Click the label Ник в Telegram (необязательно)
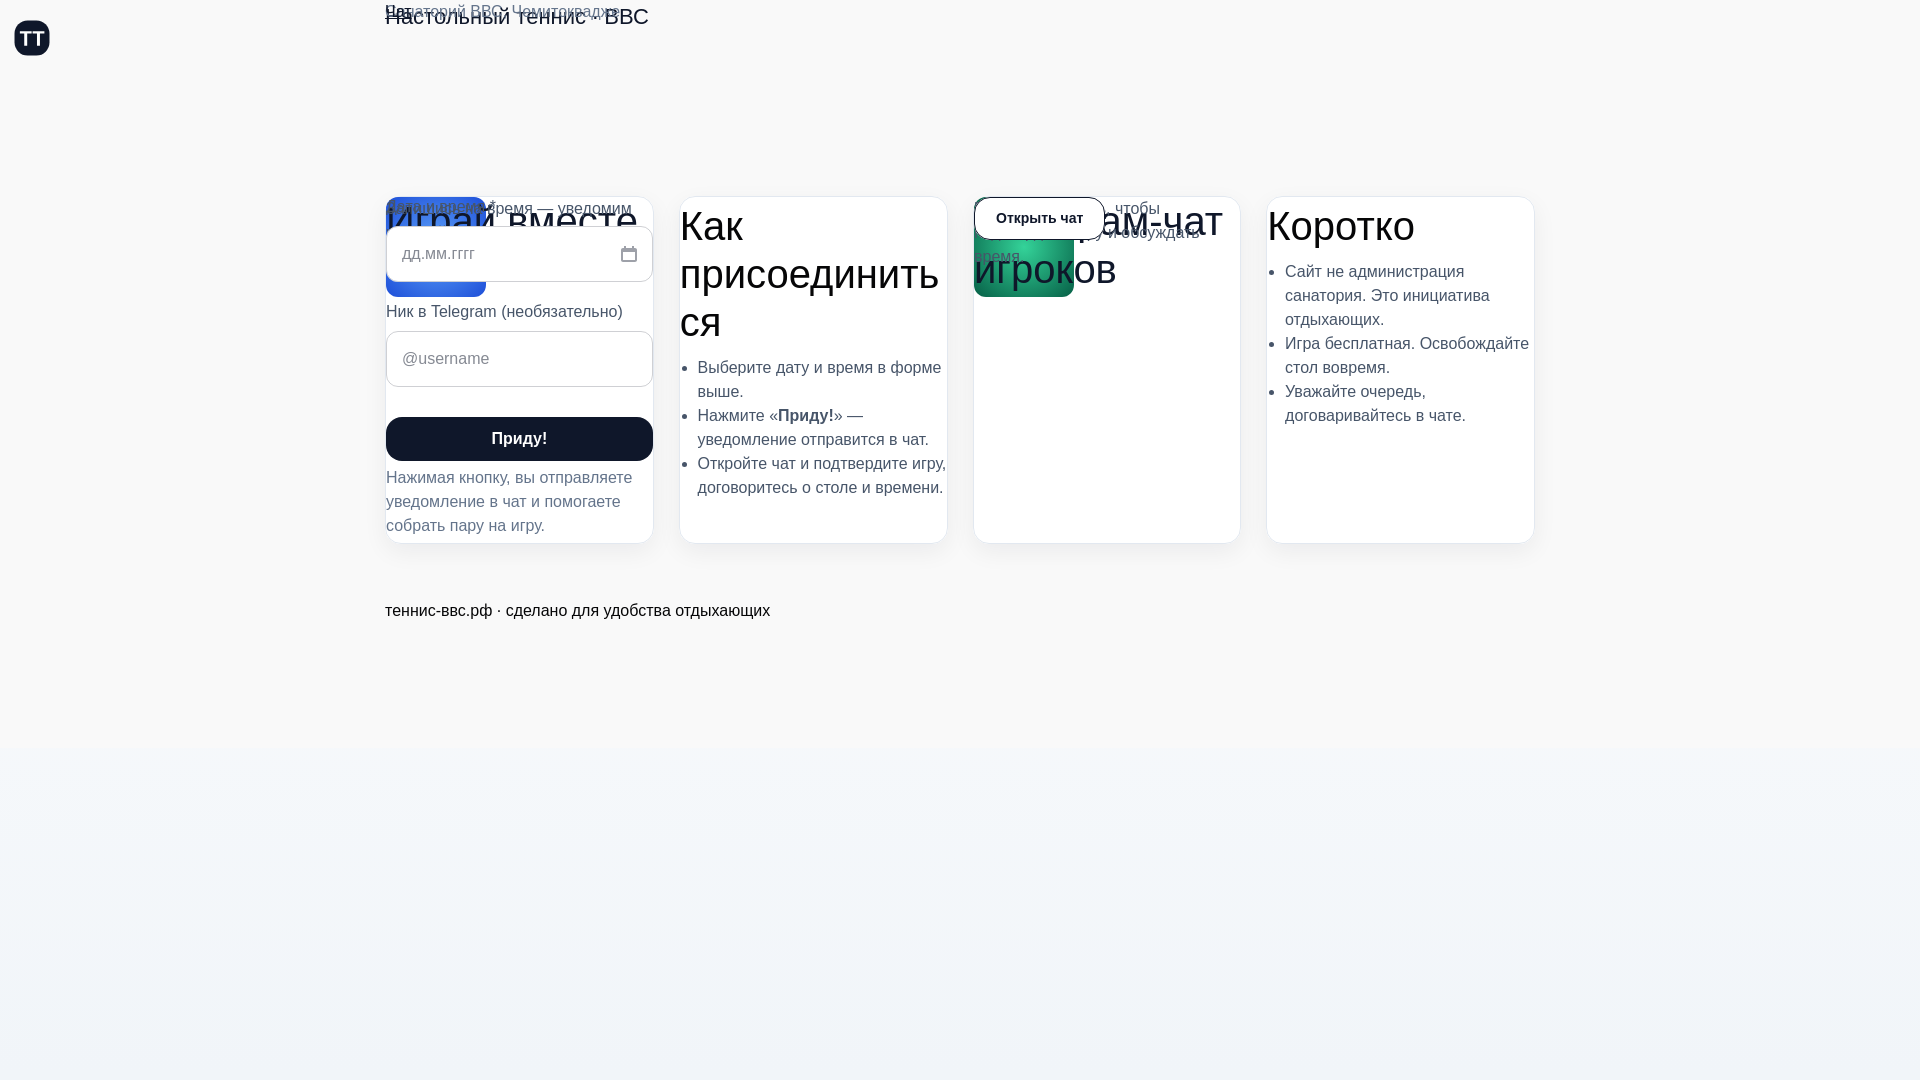The height and width of the screenshot is (1080, 1920). coord(504,312)
